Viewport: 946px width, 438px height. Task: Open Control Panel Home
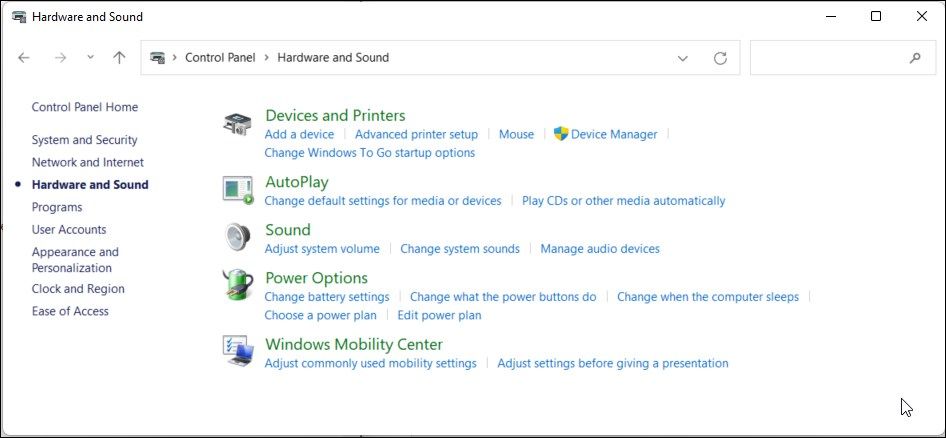(x=85, y=107)
